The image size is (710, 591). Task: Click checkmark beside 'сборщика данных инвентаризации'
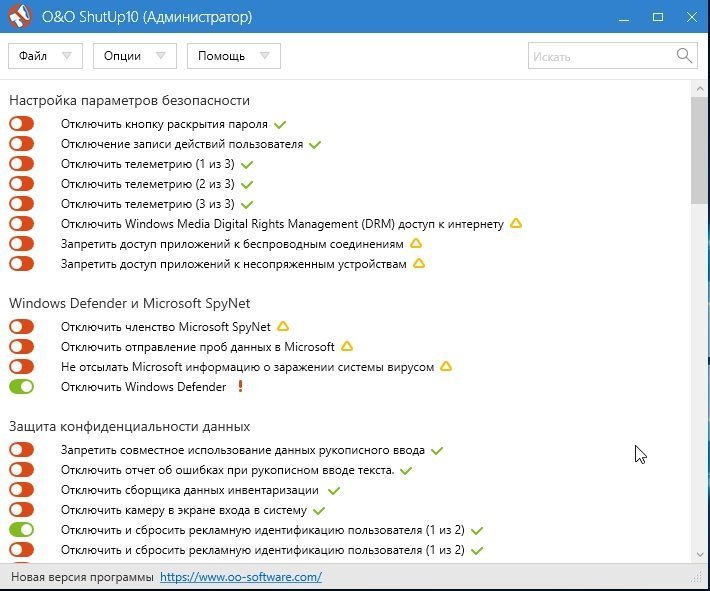(x=334, y=490)
